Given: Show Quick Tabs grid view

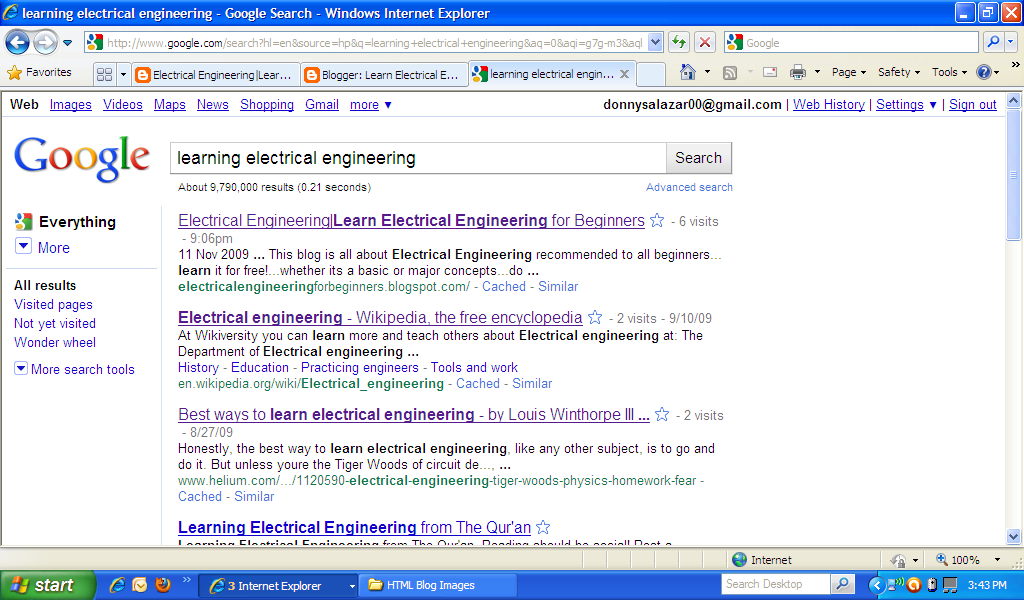Looking at the screenshot, I should (104, 74).
